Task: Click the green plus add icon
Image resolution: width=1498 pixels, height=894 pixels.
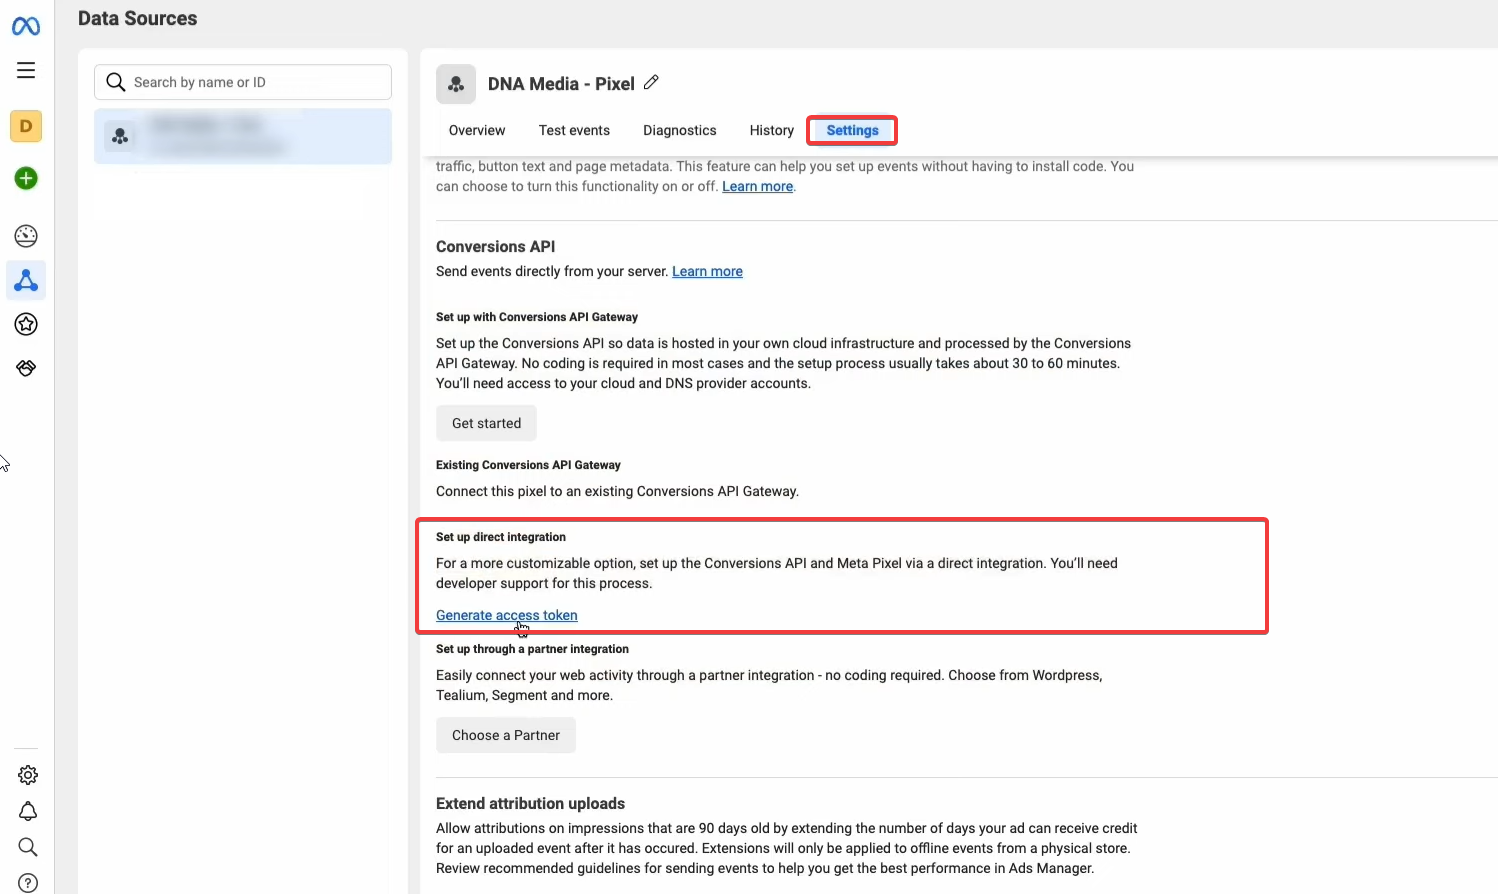Action: [x=26, y=178]
